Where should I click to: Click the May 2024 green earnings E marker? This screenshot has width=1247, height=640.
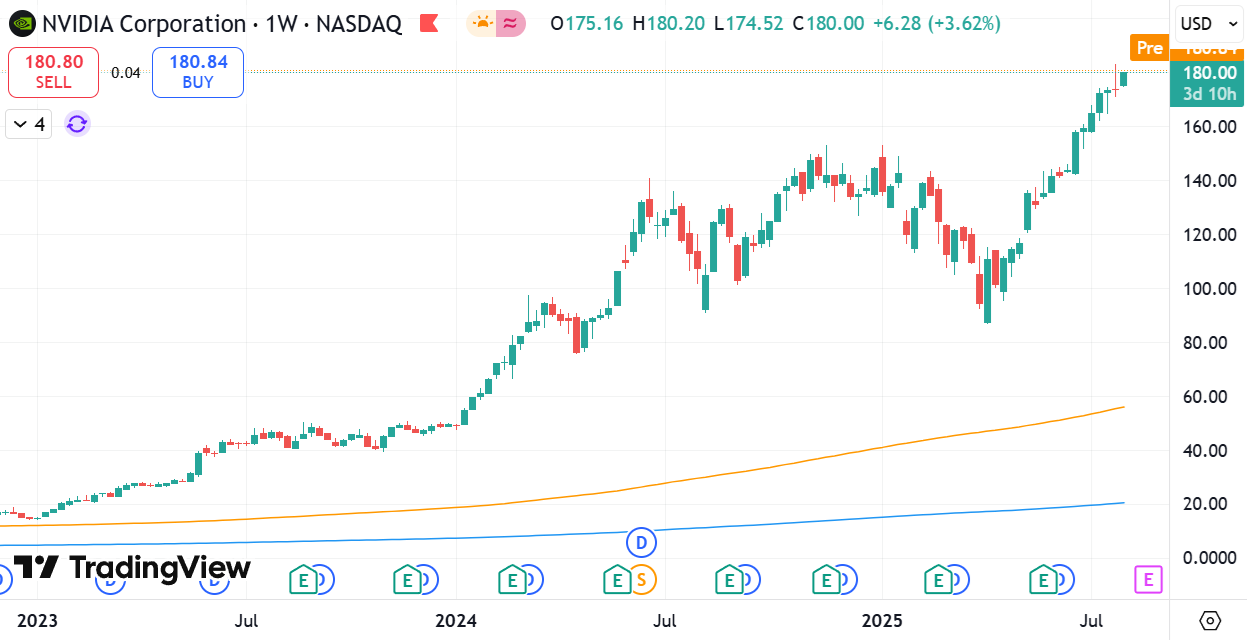pyautogui.click(x=616, y=578)
